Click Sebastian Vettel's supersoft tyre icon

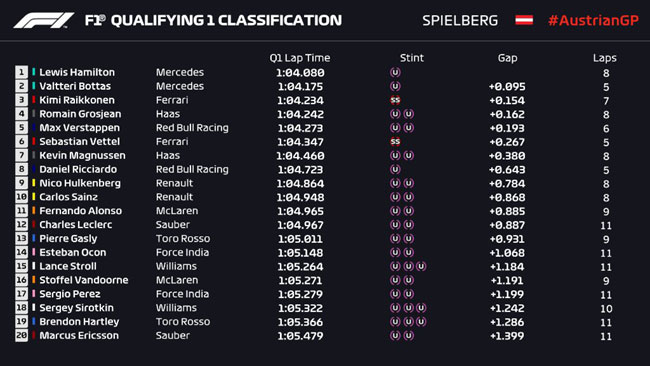click(395, 141)
